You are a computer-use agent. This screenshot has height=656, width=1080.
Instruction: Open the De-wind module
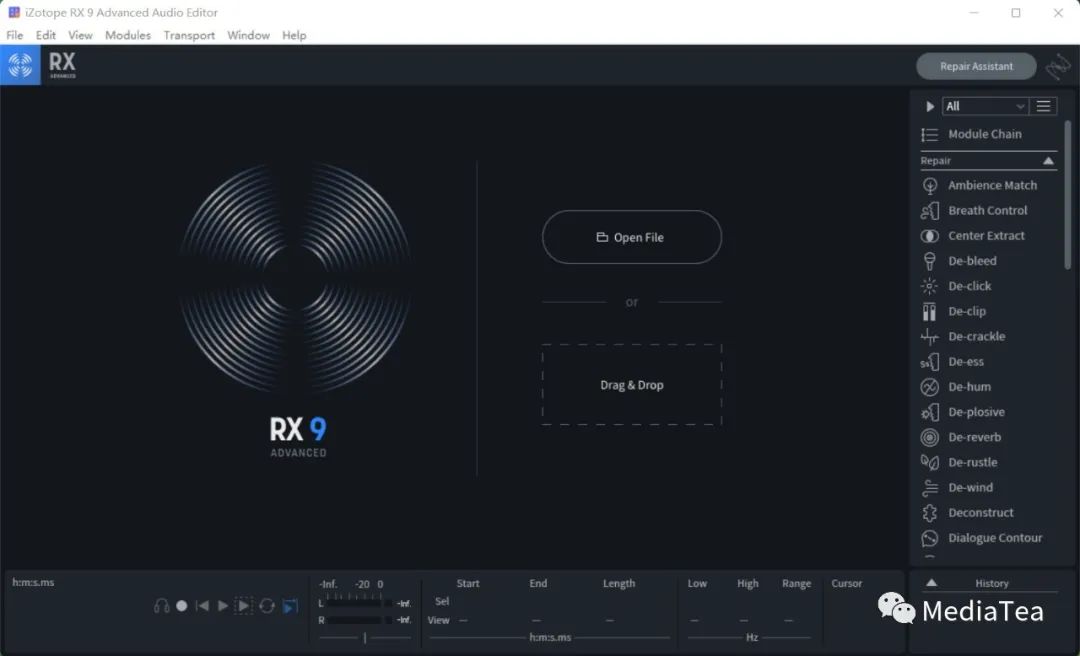(957, 488)
